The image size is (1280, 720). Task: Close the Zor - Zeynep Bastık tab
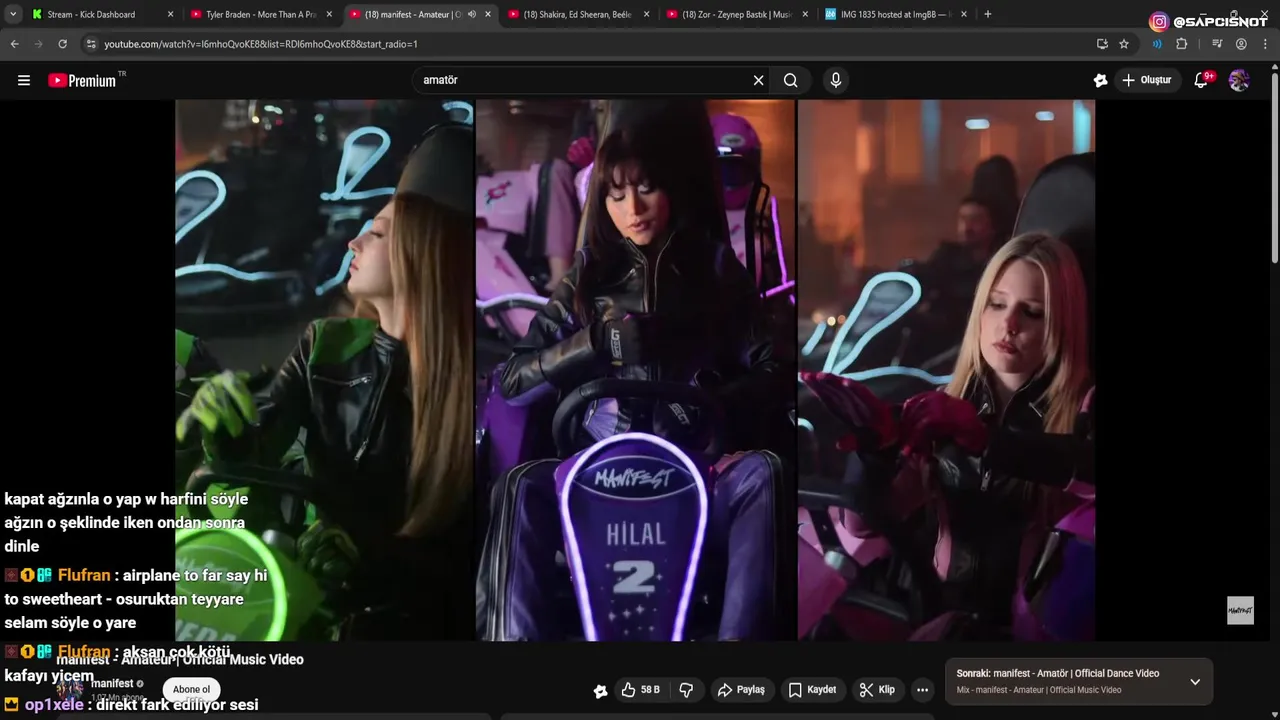(x=805, y=15)
